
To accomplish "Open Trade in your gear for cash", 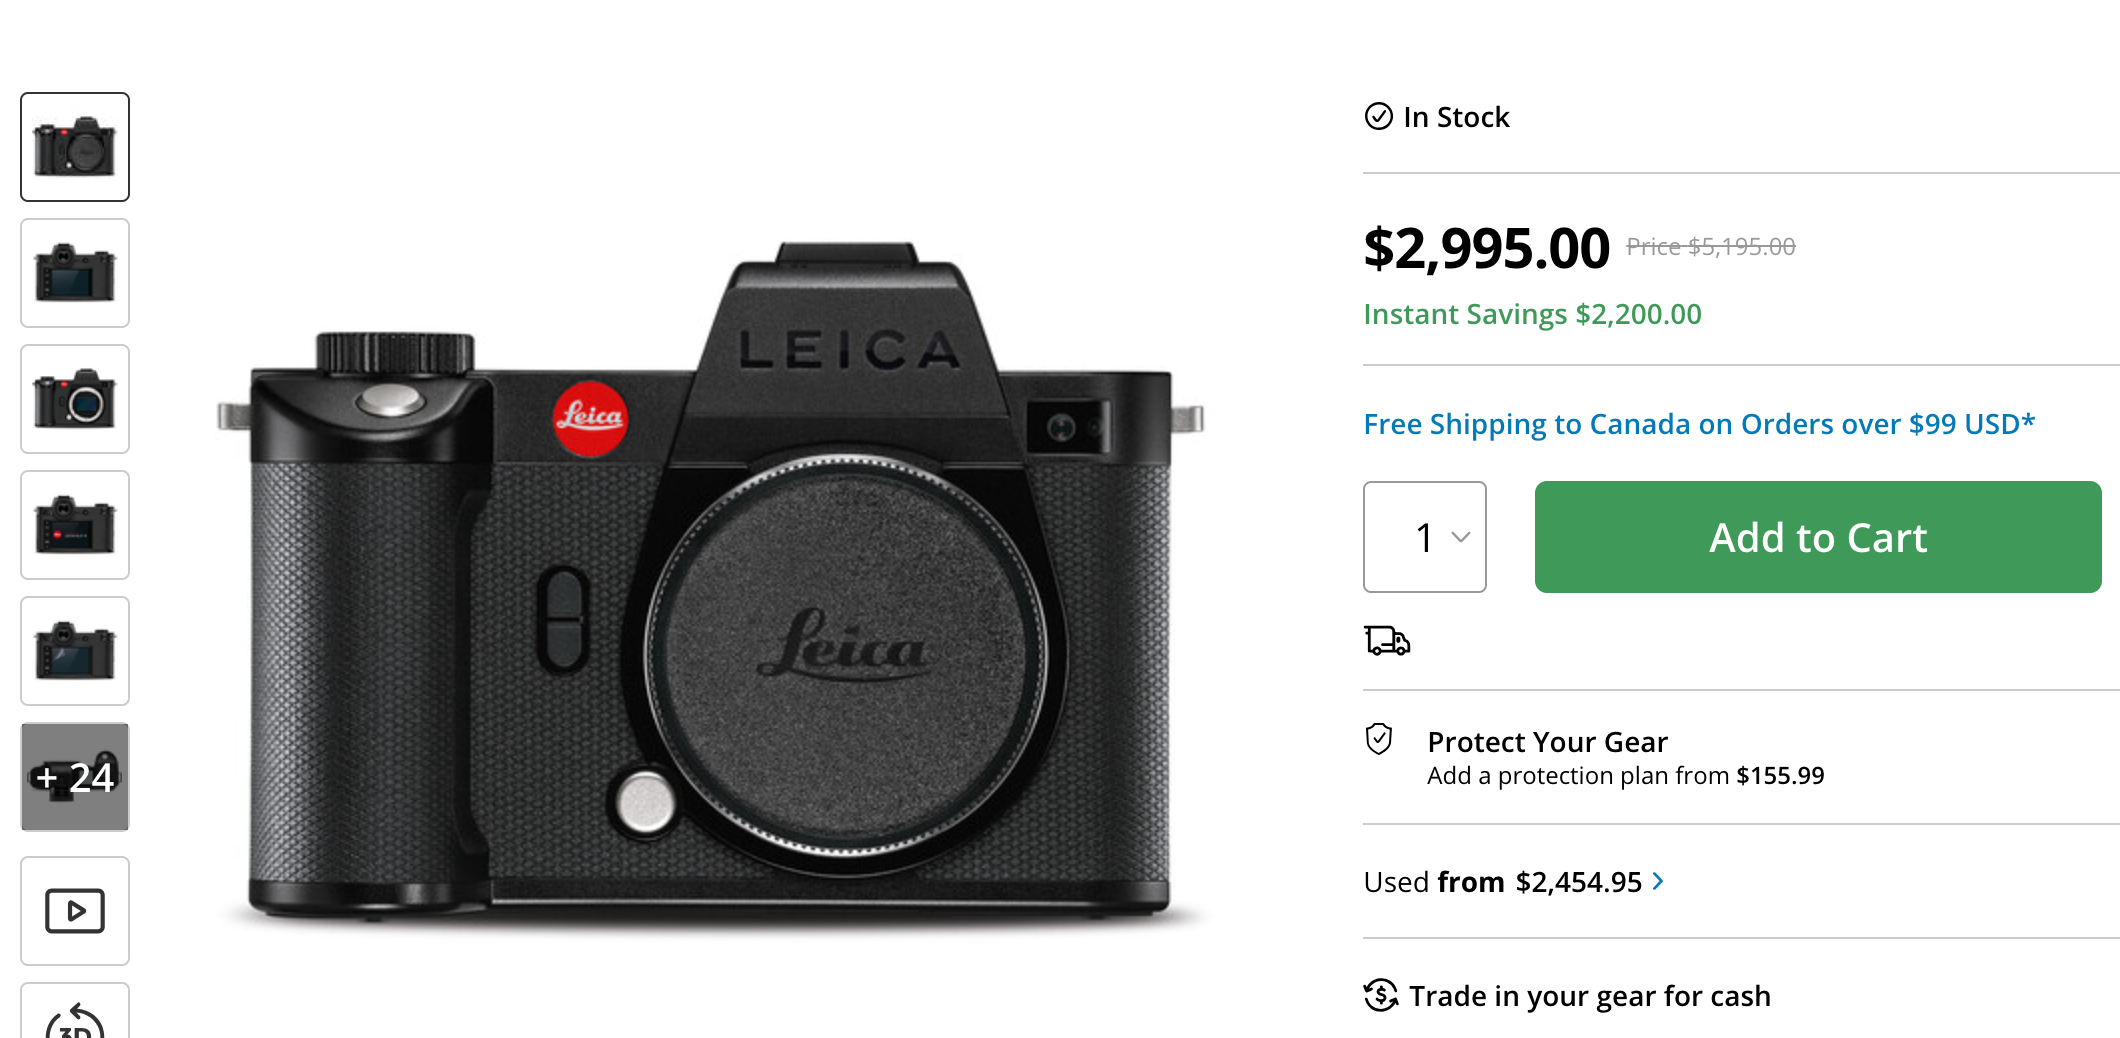I will [x=1589, y=996].
